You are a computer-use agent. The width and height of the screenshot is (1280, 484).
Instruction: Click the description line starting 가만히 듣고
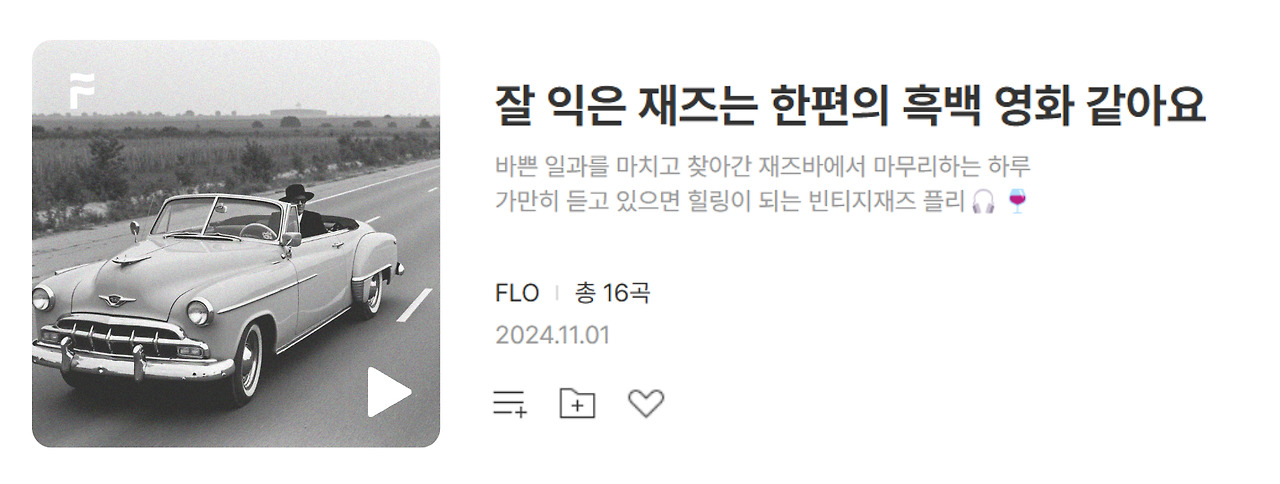(761, 202)
